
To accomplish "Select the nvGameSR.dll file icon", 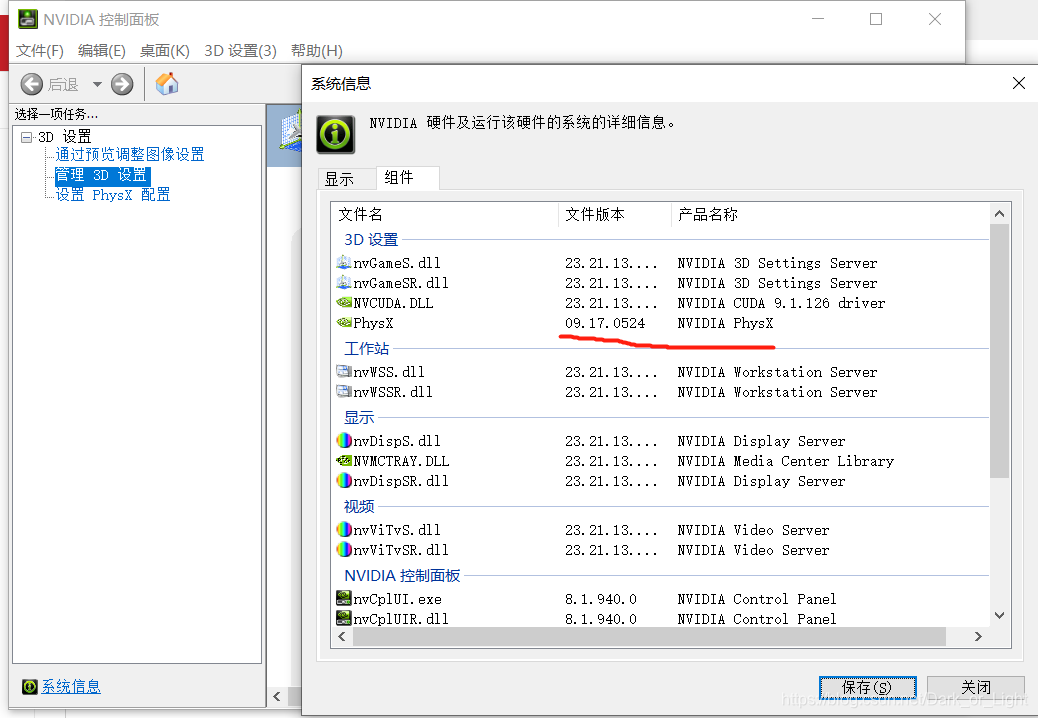I will 344,283.
